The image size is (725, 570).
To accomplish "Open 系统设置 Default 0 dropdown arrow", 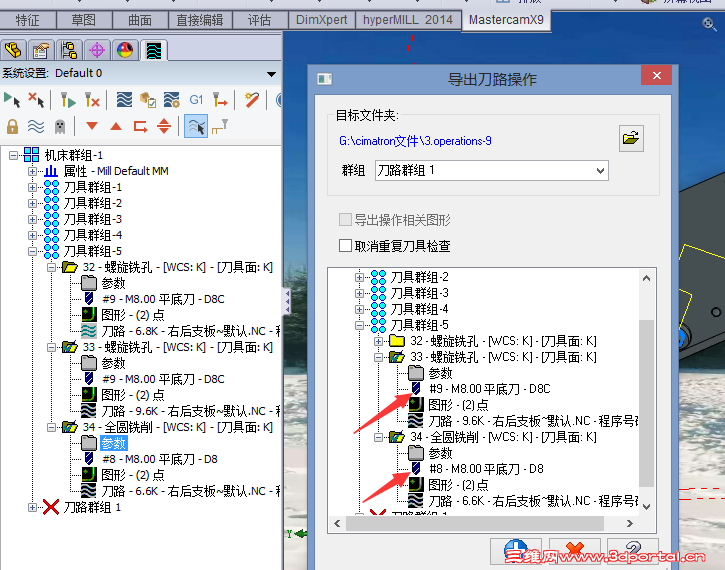I will pyautogui.click(x=271, y=74).
